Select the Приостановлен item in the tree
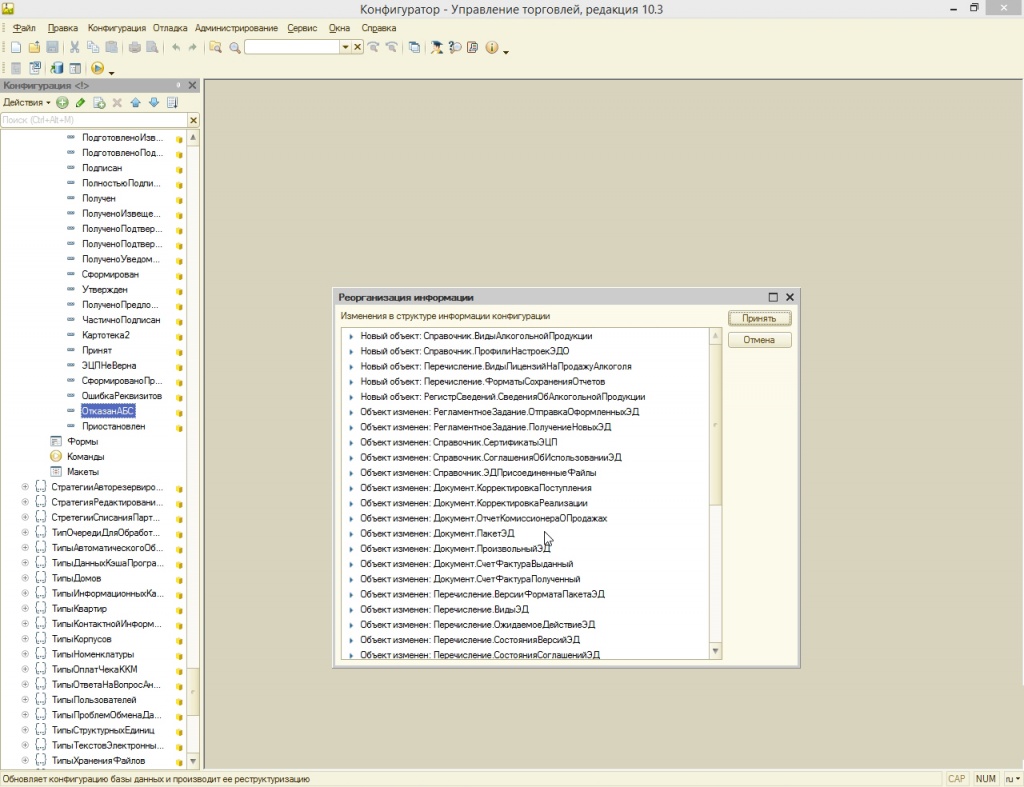The image size is (1024, 787). pos(113,426)
